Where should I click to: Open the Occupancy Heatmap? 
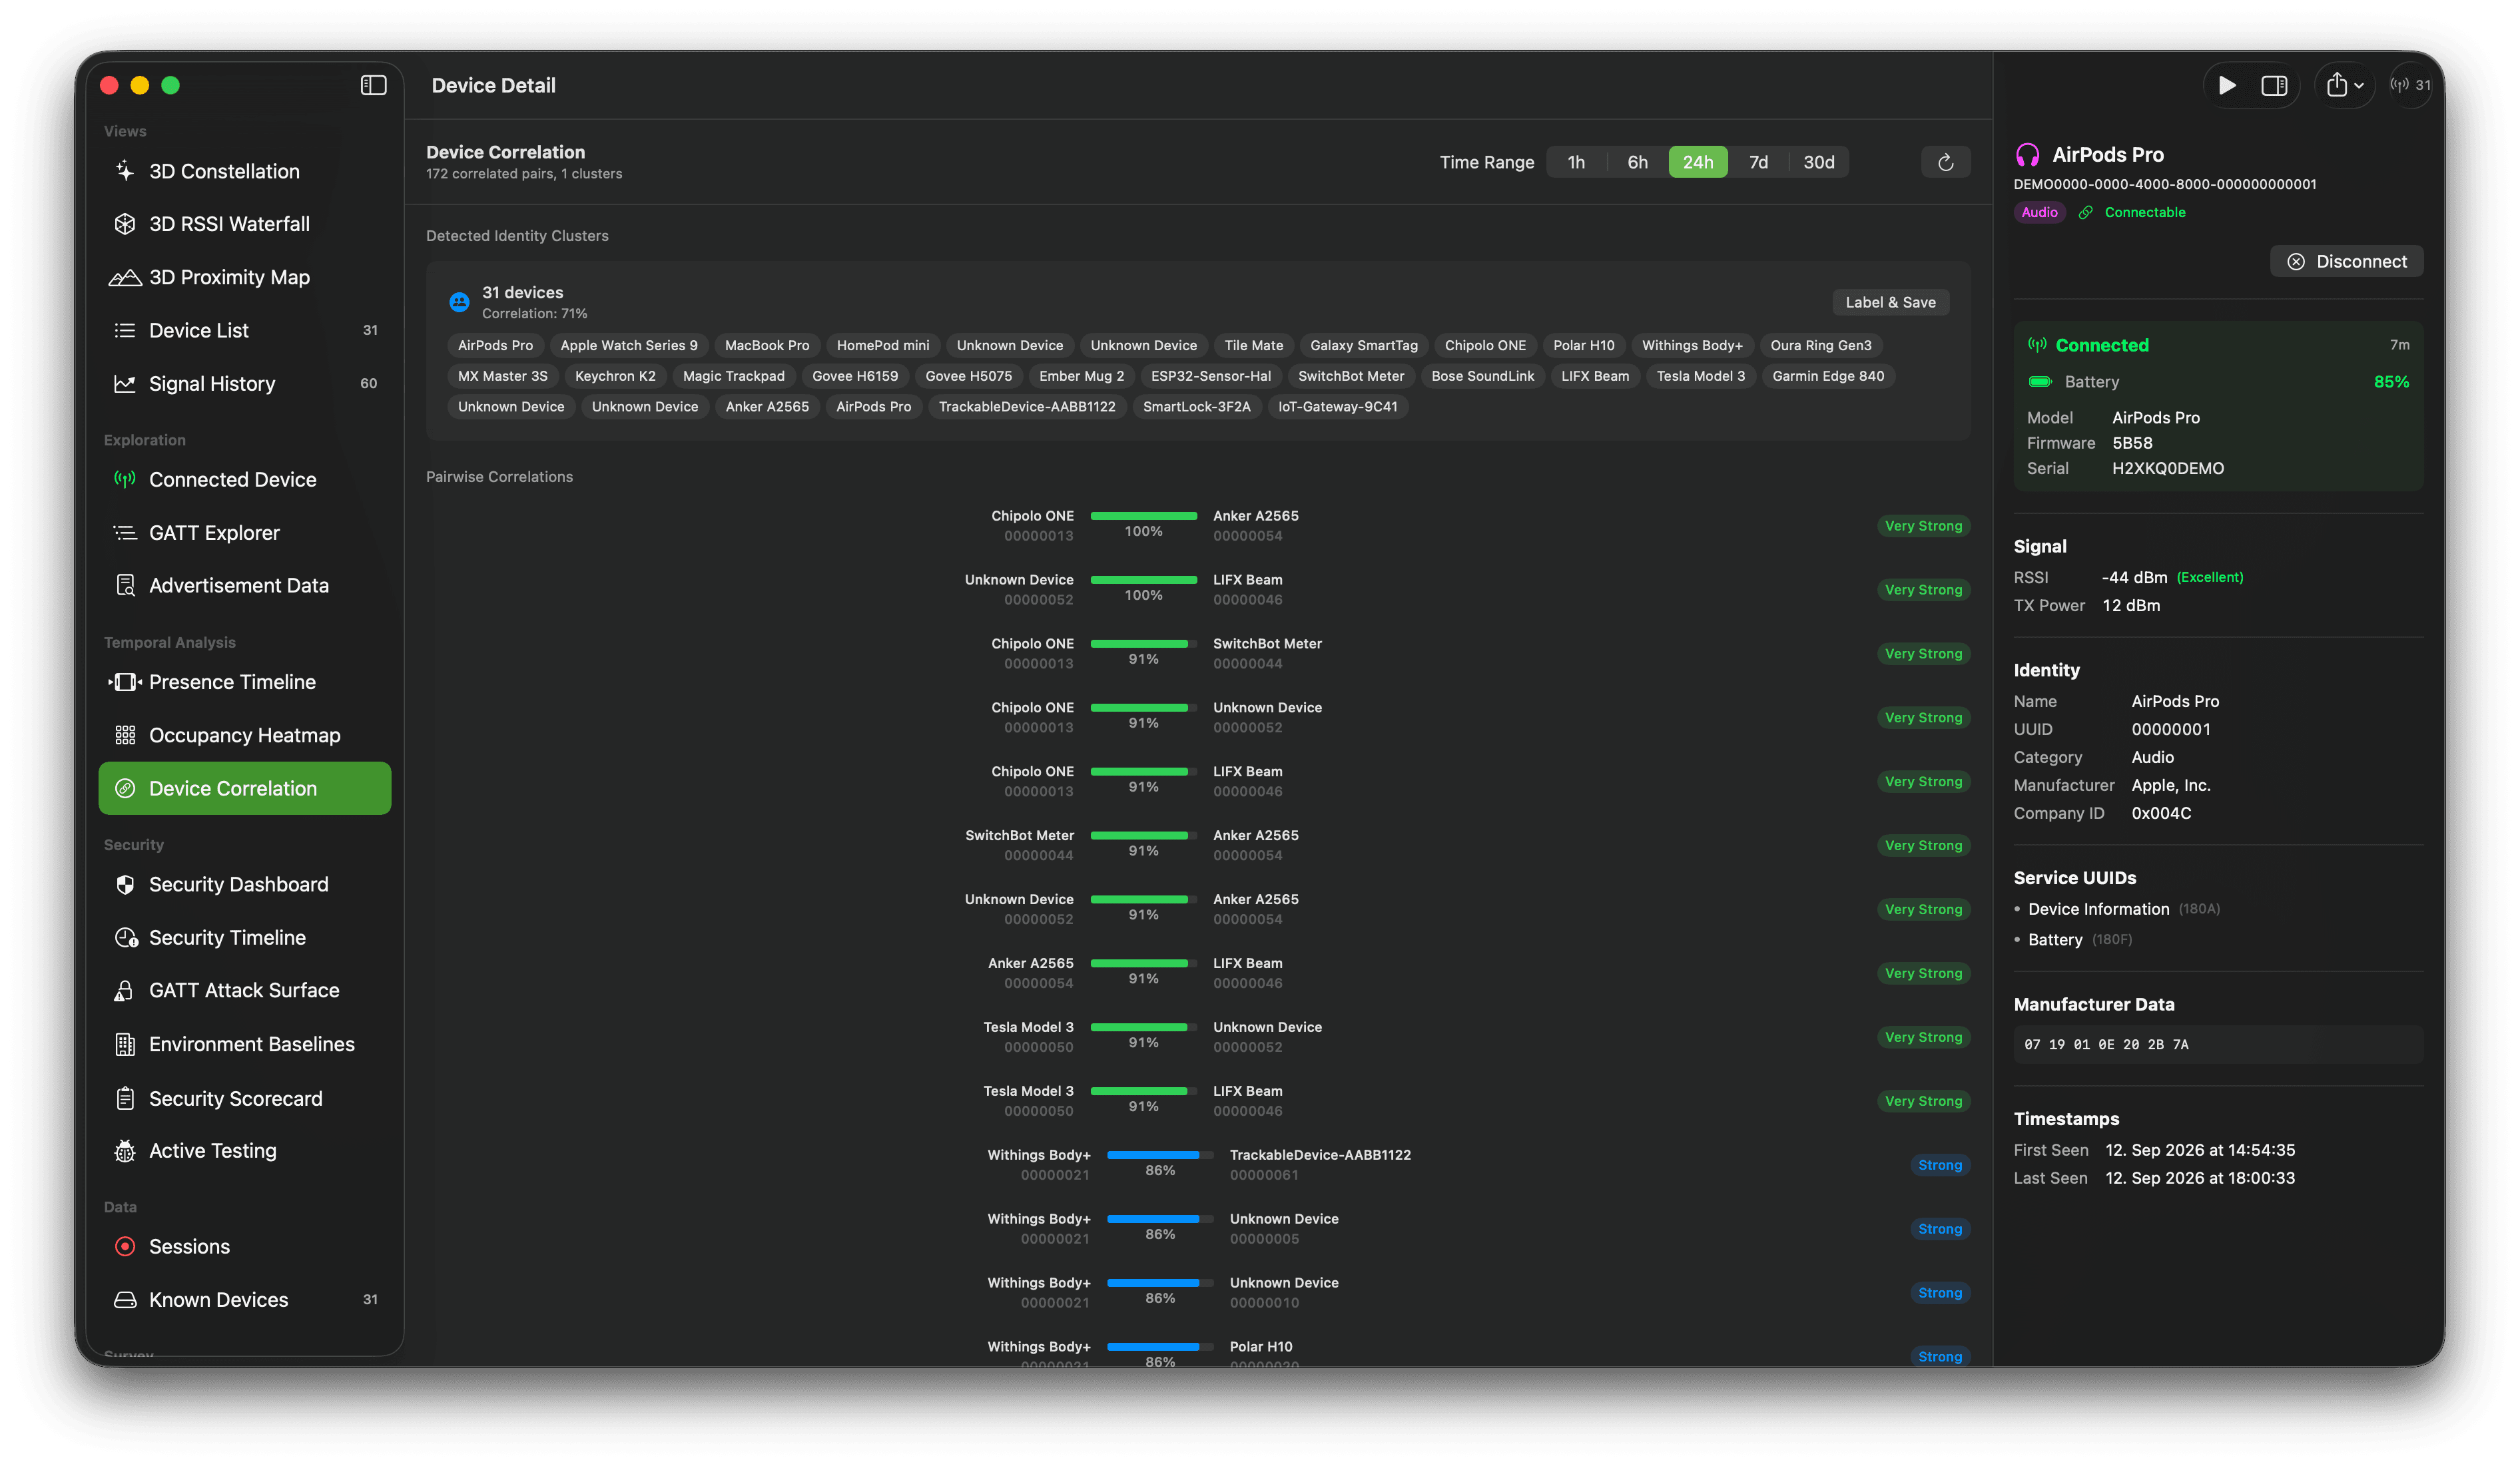[x=244, y=735]
